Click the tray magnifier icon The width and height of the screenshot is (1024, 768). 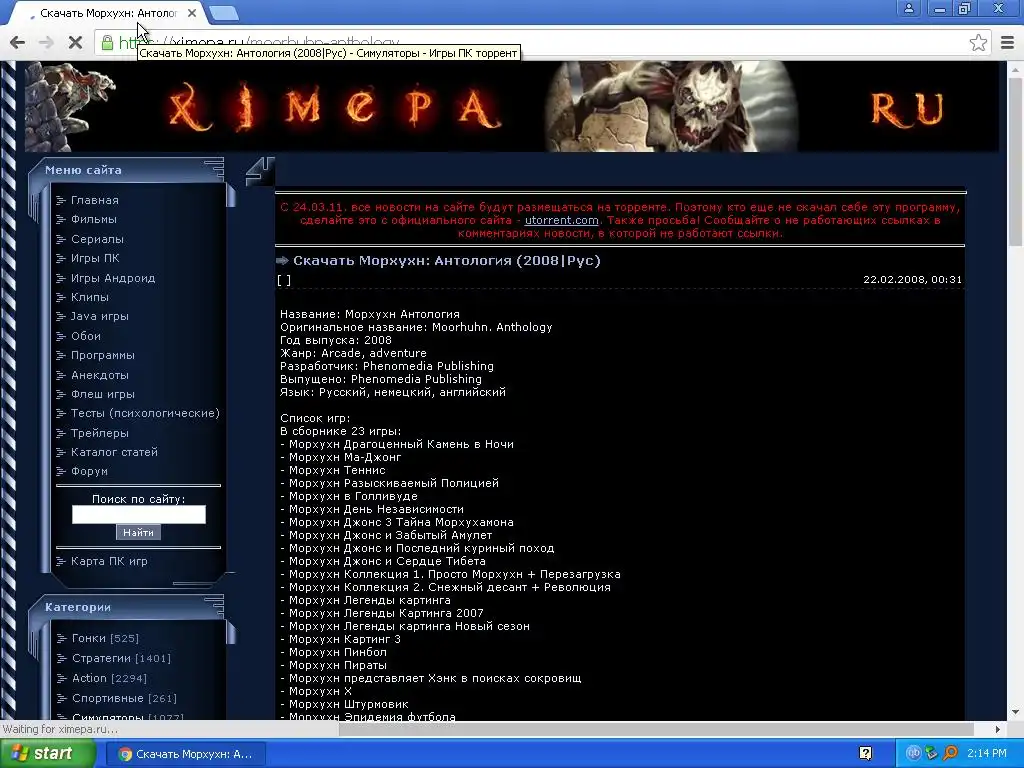click(x=950, y=754)
